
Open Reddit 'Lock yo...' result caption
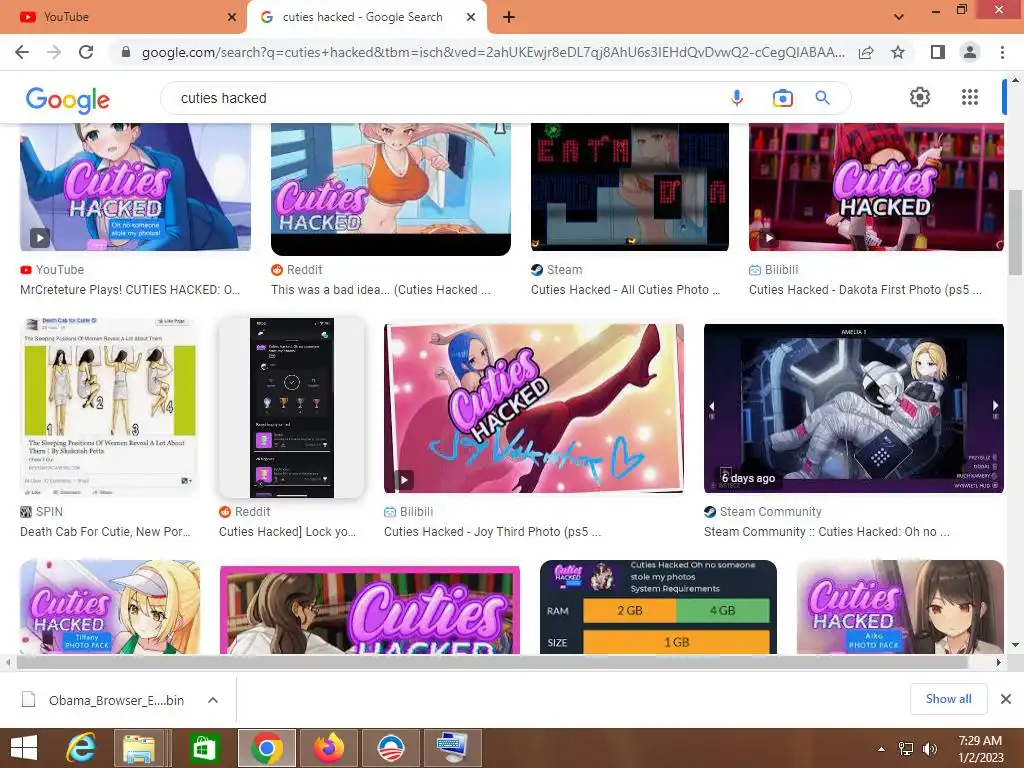287,532
